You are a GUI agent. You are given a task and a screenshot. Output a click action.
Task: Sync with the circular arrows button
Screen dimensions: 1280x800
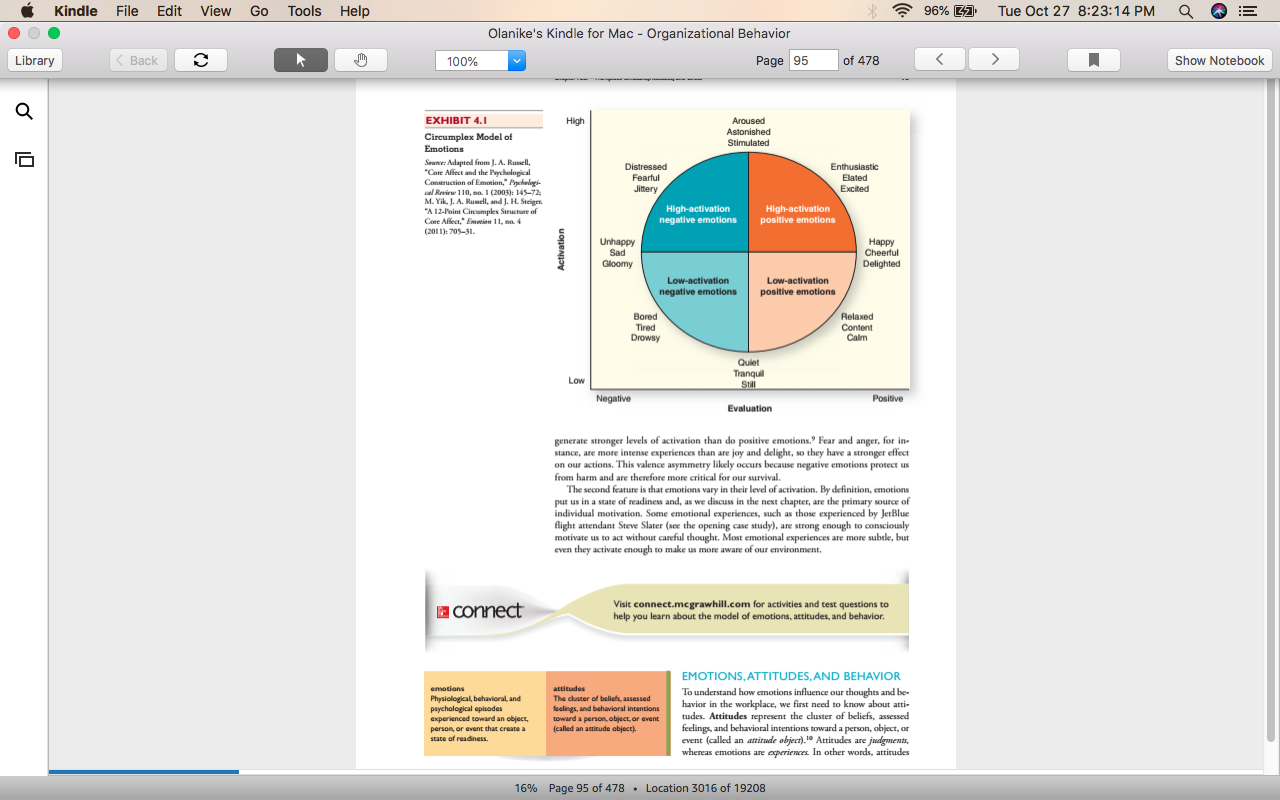click(x=201, y=60)
